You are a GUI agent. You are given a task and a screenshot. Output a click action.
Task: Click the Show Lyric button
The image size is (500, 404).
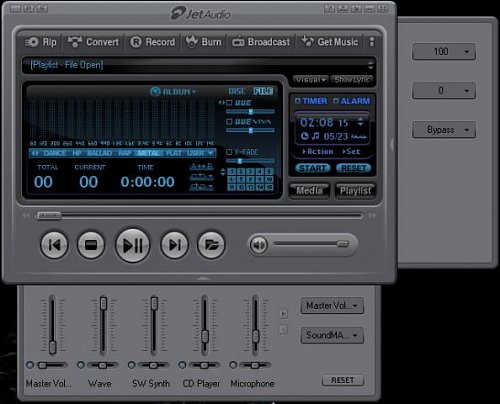pos(352,79)
